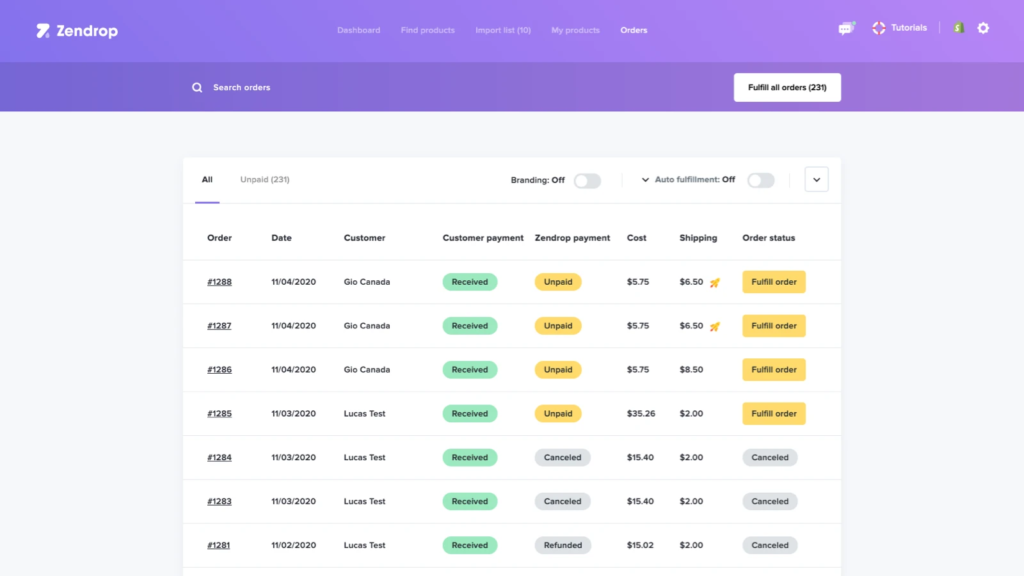
Task: Expand the options chevron on the right
Action: point(816,179)
